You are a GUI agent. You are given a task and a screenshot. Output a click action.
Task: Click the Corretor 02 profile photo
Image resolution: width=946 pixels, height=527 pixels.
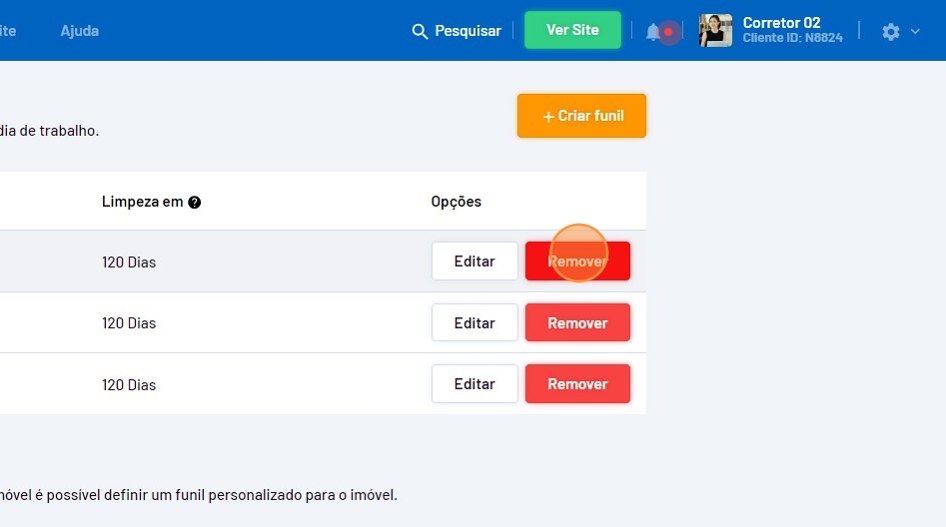tap(715, 30)
